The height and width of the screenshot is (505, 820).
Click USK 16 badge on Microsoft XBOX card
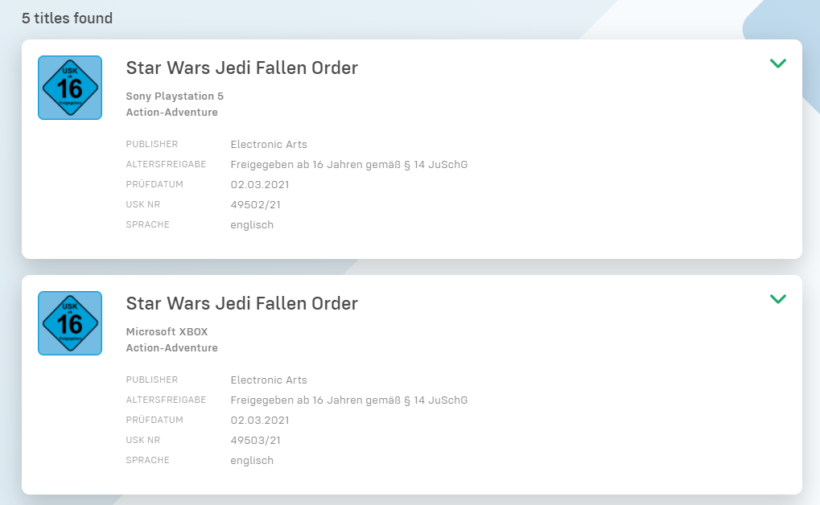pos(70,323)
